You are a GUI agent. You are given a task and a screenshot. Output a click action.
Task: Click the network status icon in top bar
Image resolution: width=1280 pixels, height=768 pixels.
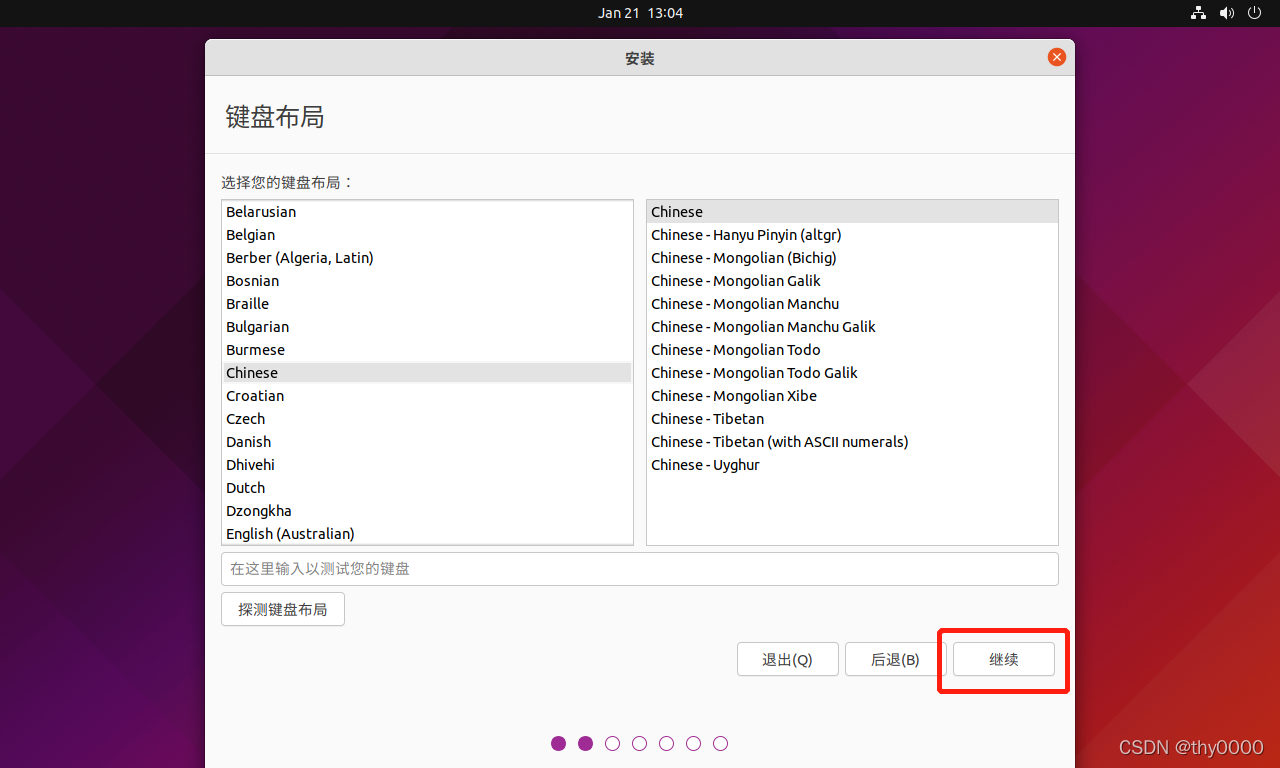coord(1198,13)
